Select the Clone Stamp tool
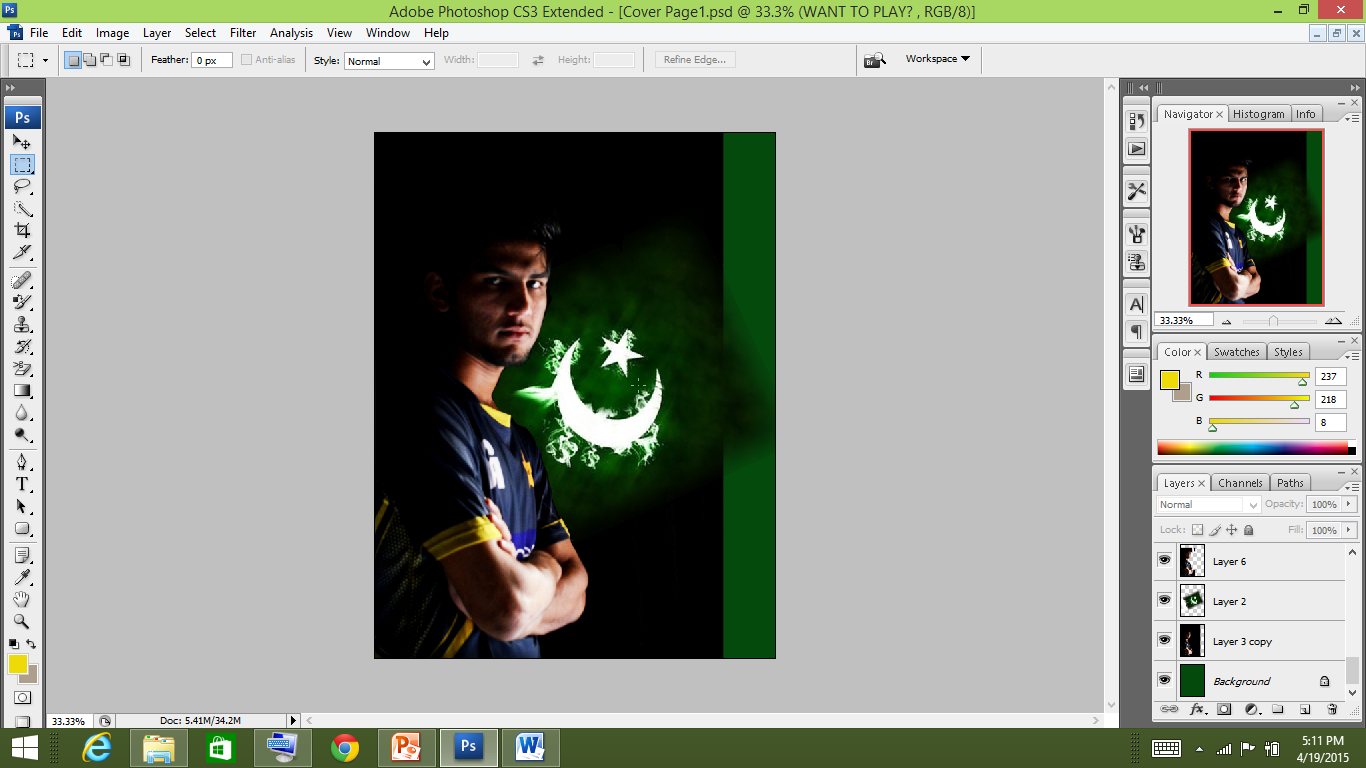1366x768 pixels. [22, 324]
